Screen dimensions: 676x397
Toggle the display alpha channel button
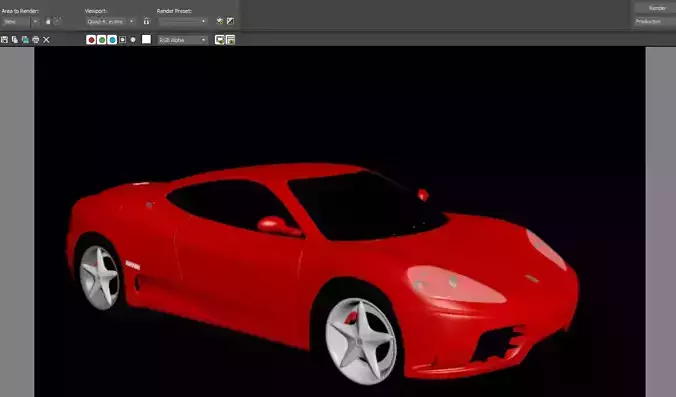pyautogui.click(x=122, y=40)
